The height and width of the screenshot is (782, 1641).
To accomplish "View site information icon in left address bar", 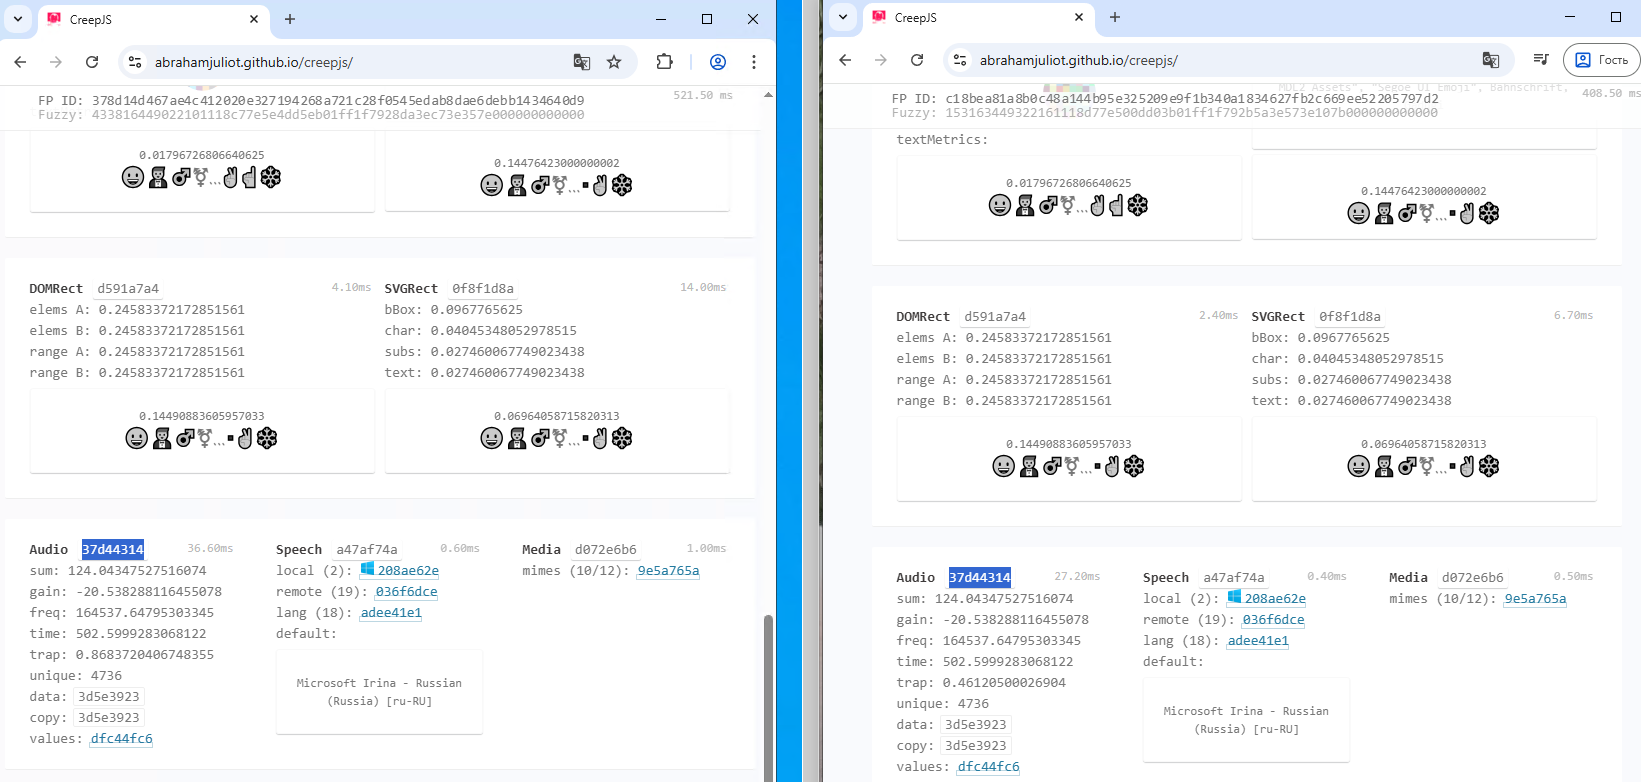I will pos(135,62).
